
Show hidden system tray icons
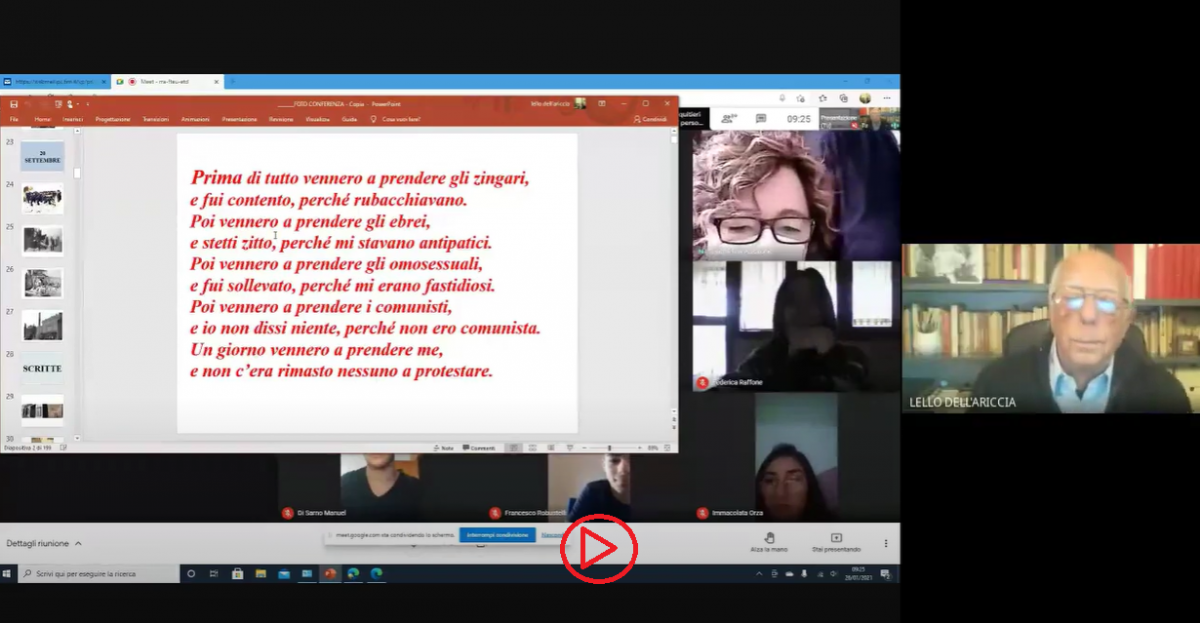click(759, 574)
